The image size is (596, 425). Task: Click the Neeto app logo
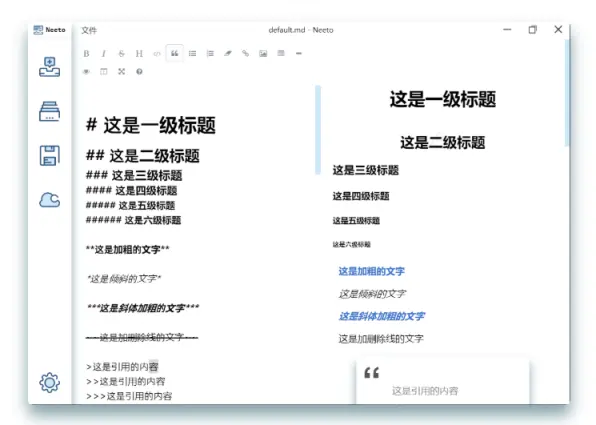tap(49, 30)
